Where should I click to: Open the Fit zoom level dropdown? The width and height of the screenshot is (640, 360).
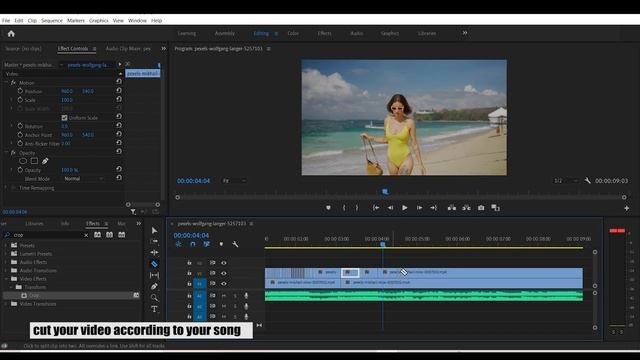tap(234, 180)
